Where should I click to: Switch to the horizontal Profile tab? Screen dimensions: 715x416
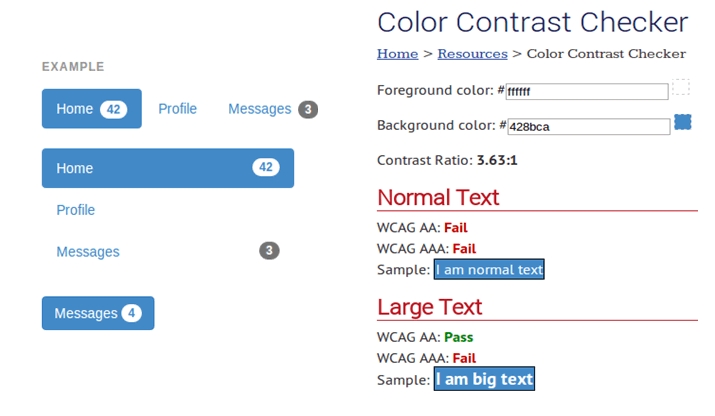click(177, 109)
